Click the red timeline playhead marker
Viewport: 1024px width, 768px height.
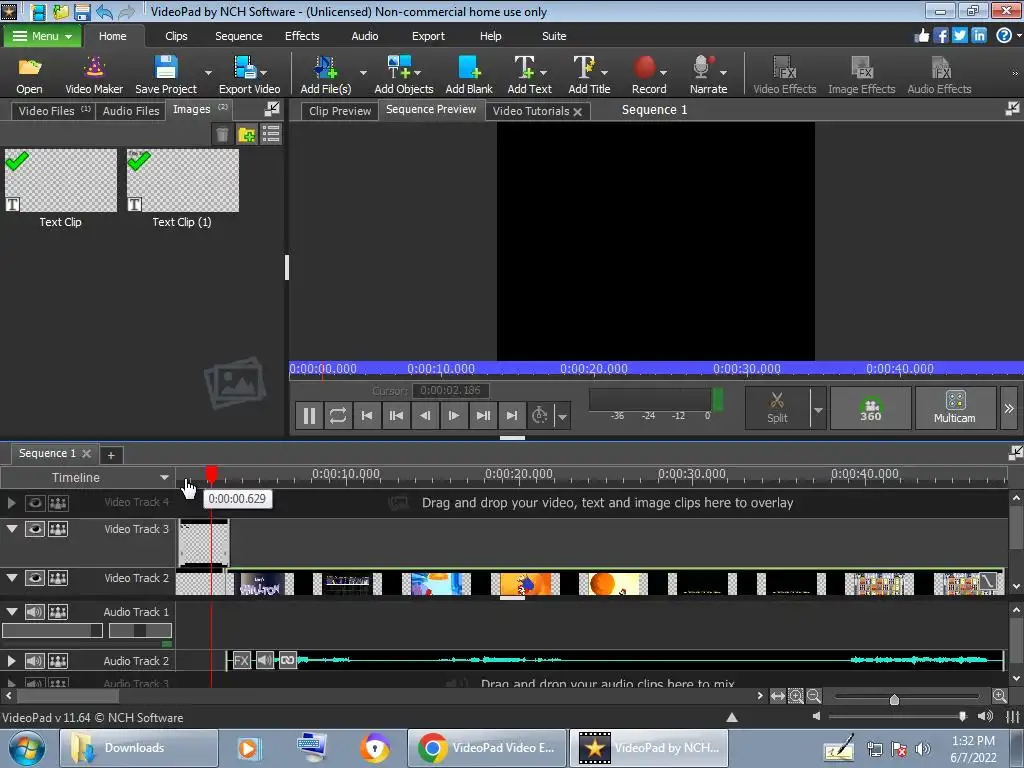click(x=211, y=474)
